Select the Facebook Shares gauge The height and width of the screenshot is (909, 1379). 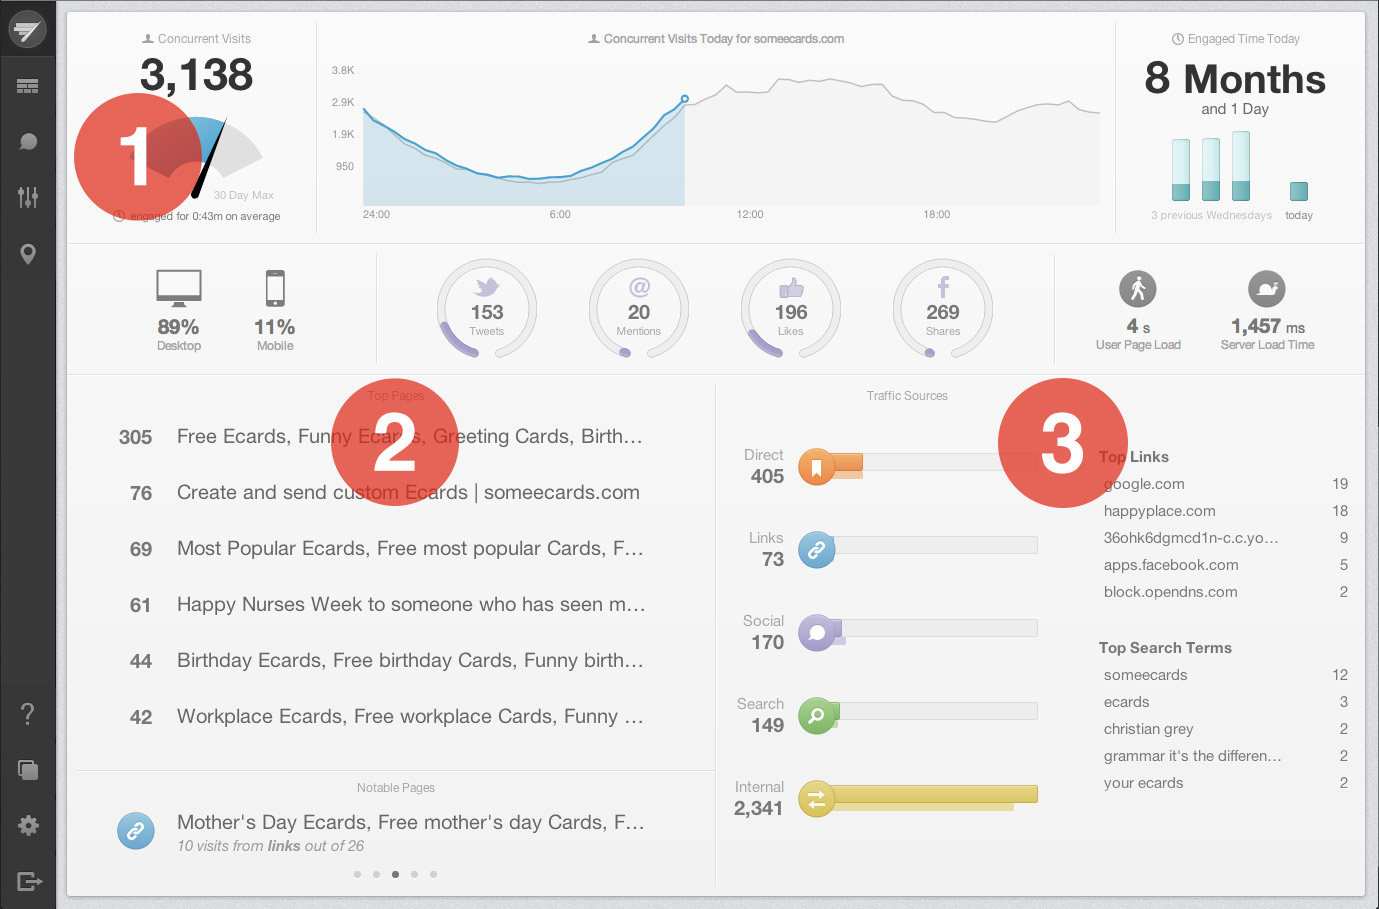point(943,309)
